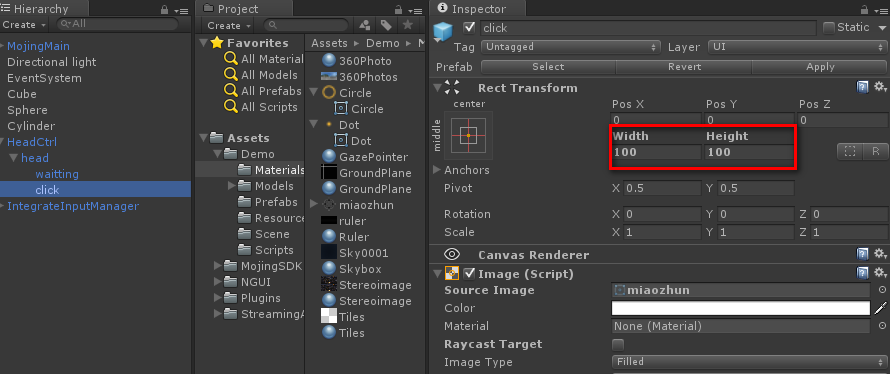Viewport: 890px width, 374px height.
Task: Click the Search by Label tag icon
Action: click(386, 25)
